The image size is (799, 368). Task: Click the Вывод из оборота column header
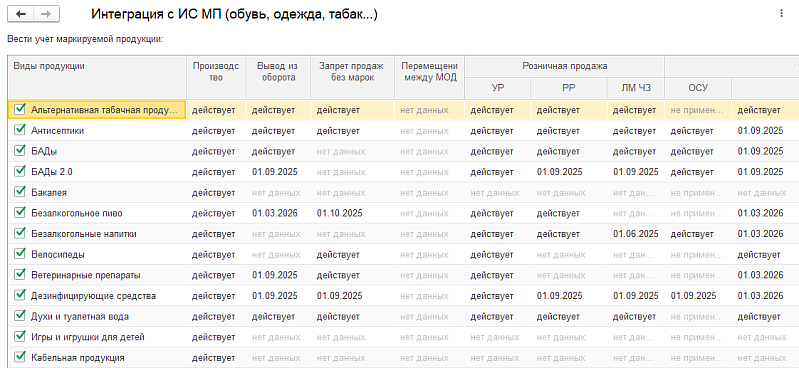(x=278, y=77)
